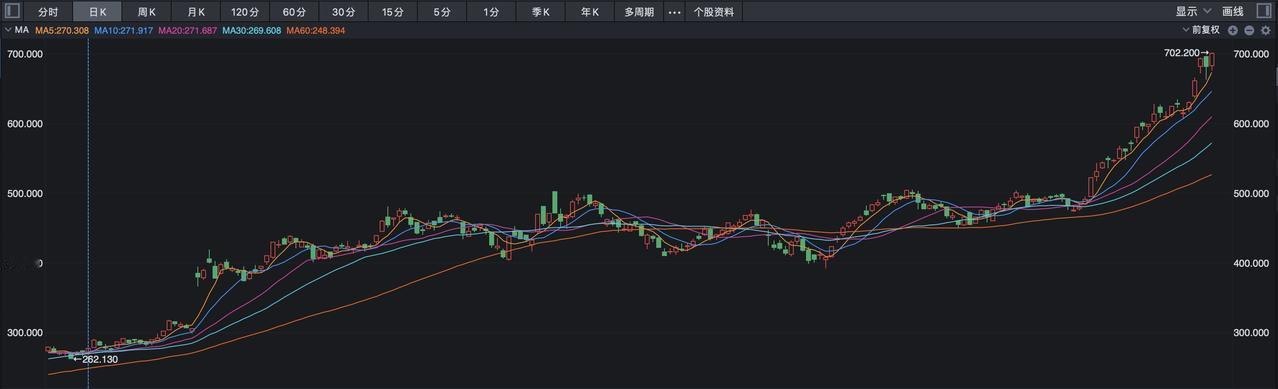Image resolution: width=1278 pixels, height=389 pixels.
Task: Open chart settings gear icon
Action: click(x=1265, y=31)
